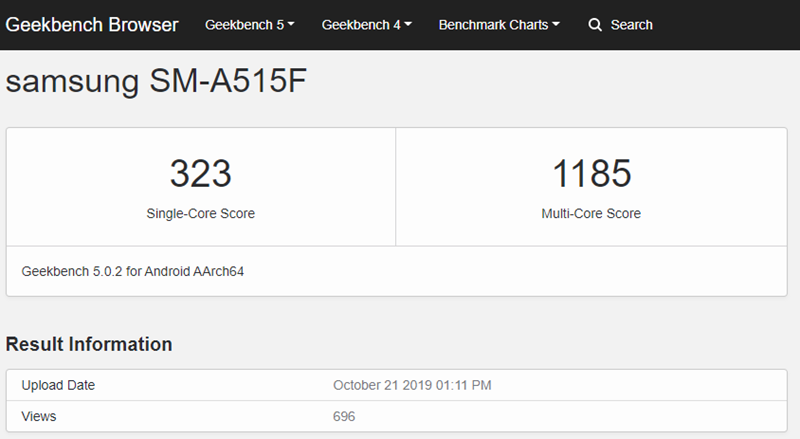800x439 pixels.
Task: Open the Benchmark Charts dropdown
Action: pos(499,25)
